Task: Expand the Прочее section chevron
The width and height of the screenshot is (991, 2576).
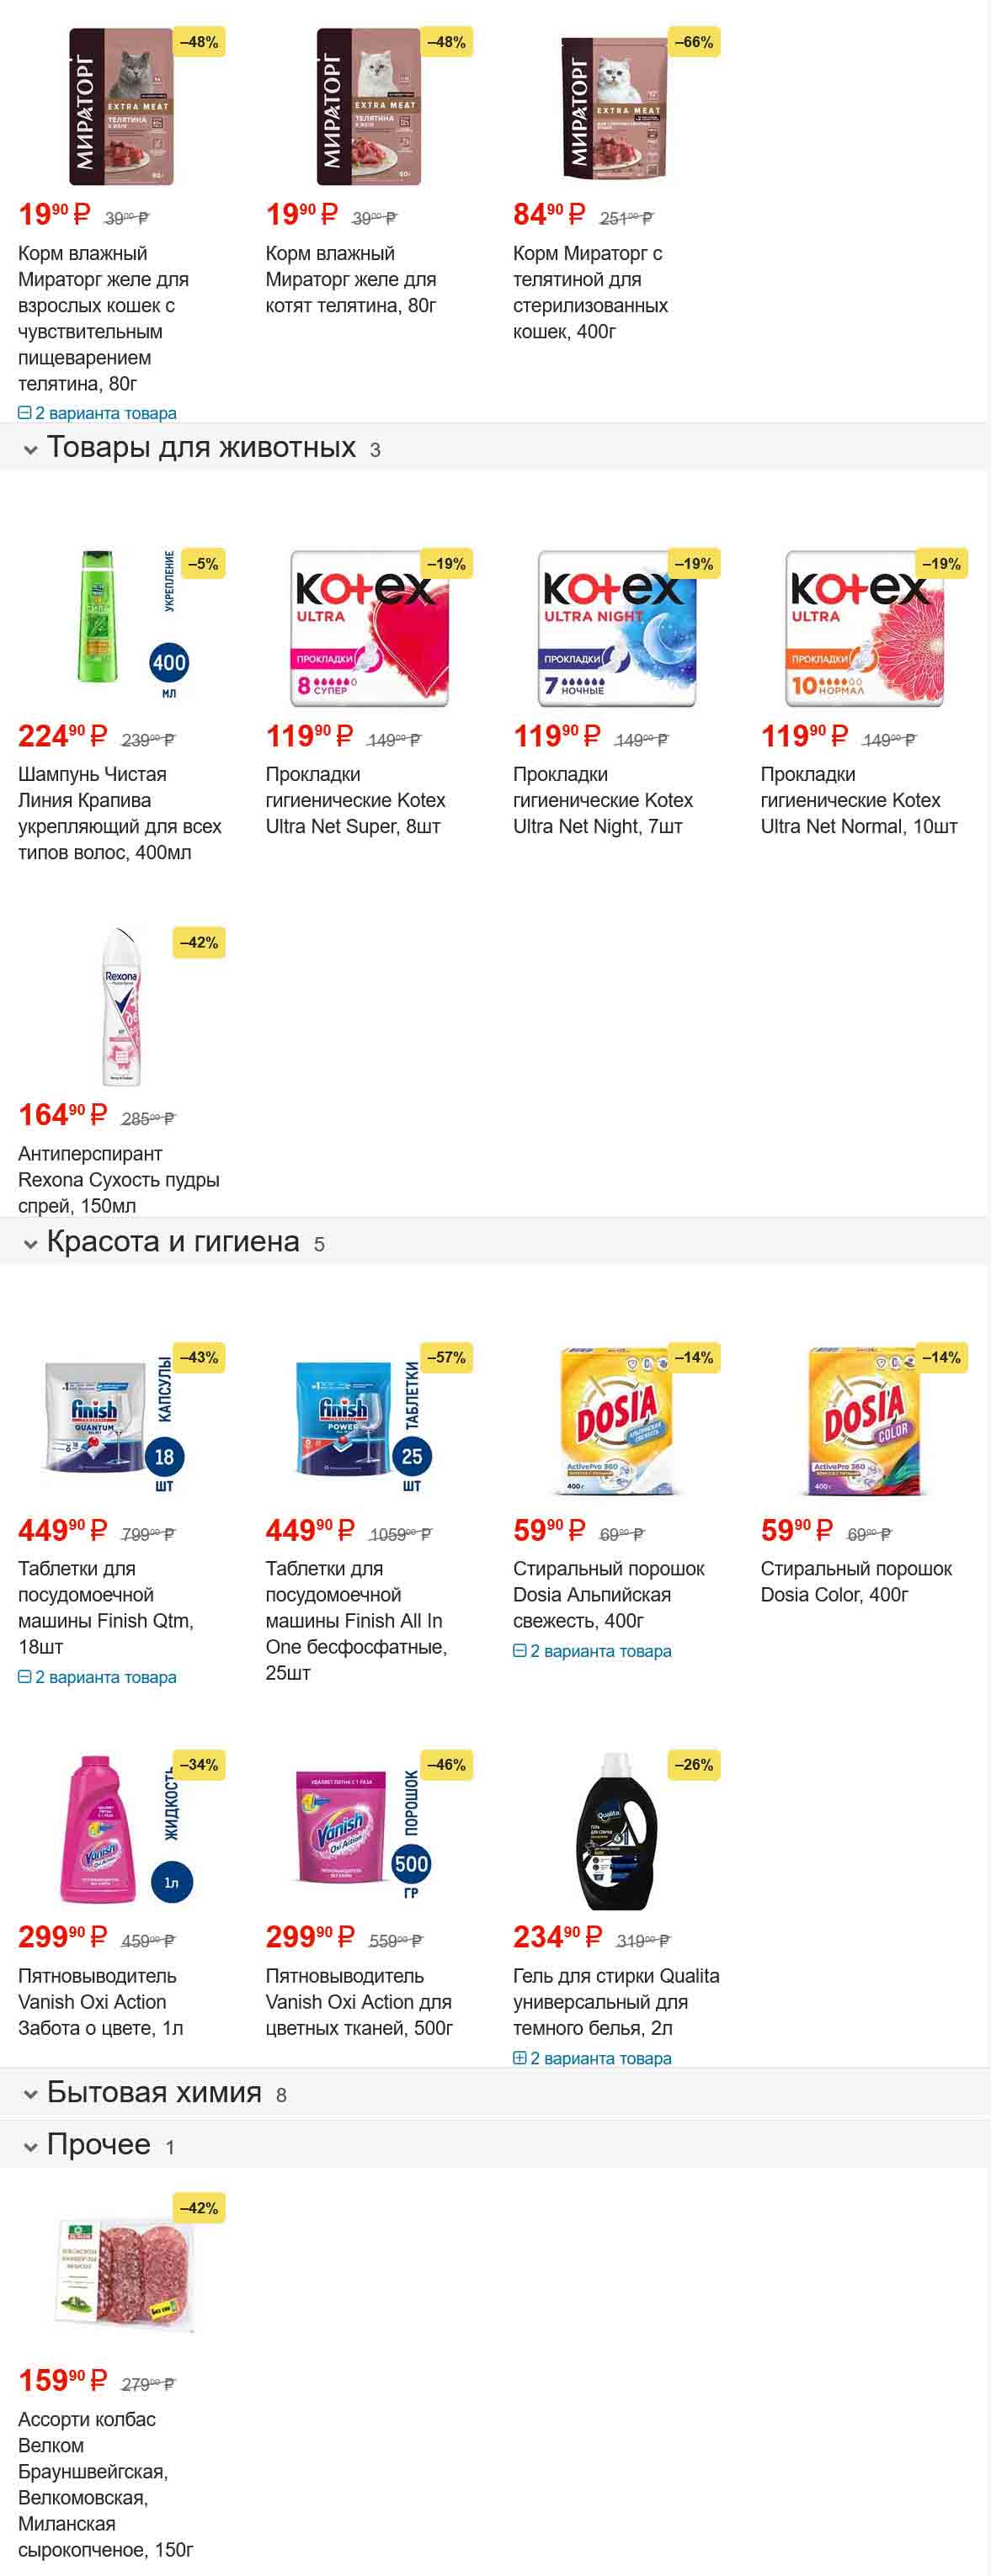Action: coord(30,2147)
